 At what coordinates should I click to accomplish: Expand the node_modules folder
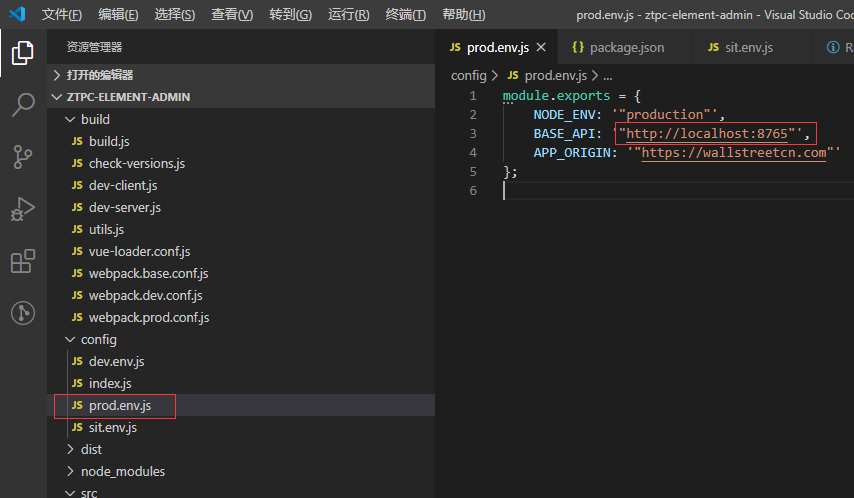(241, 471)
